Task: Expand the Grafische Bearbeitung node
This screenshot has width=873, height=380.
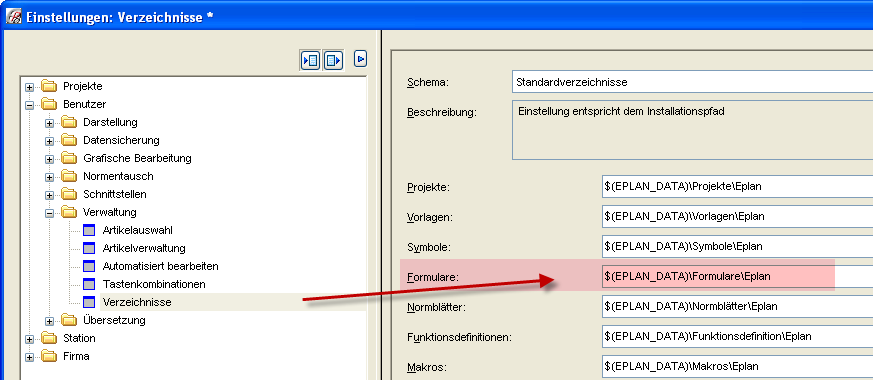Action: [x=50, y=159]
